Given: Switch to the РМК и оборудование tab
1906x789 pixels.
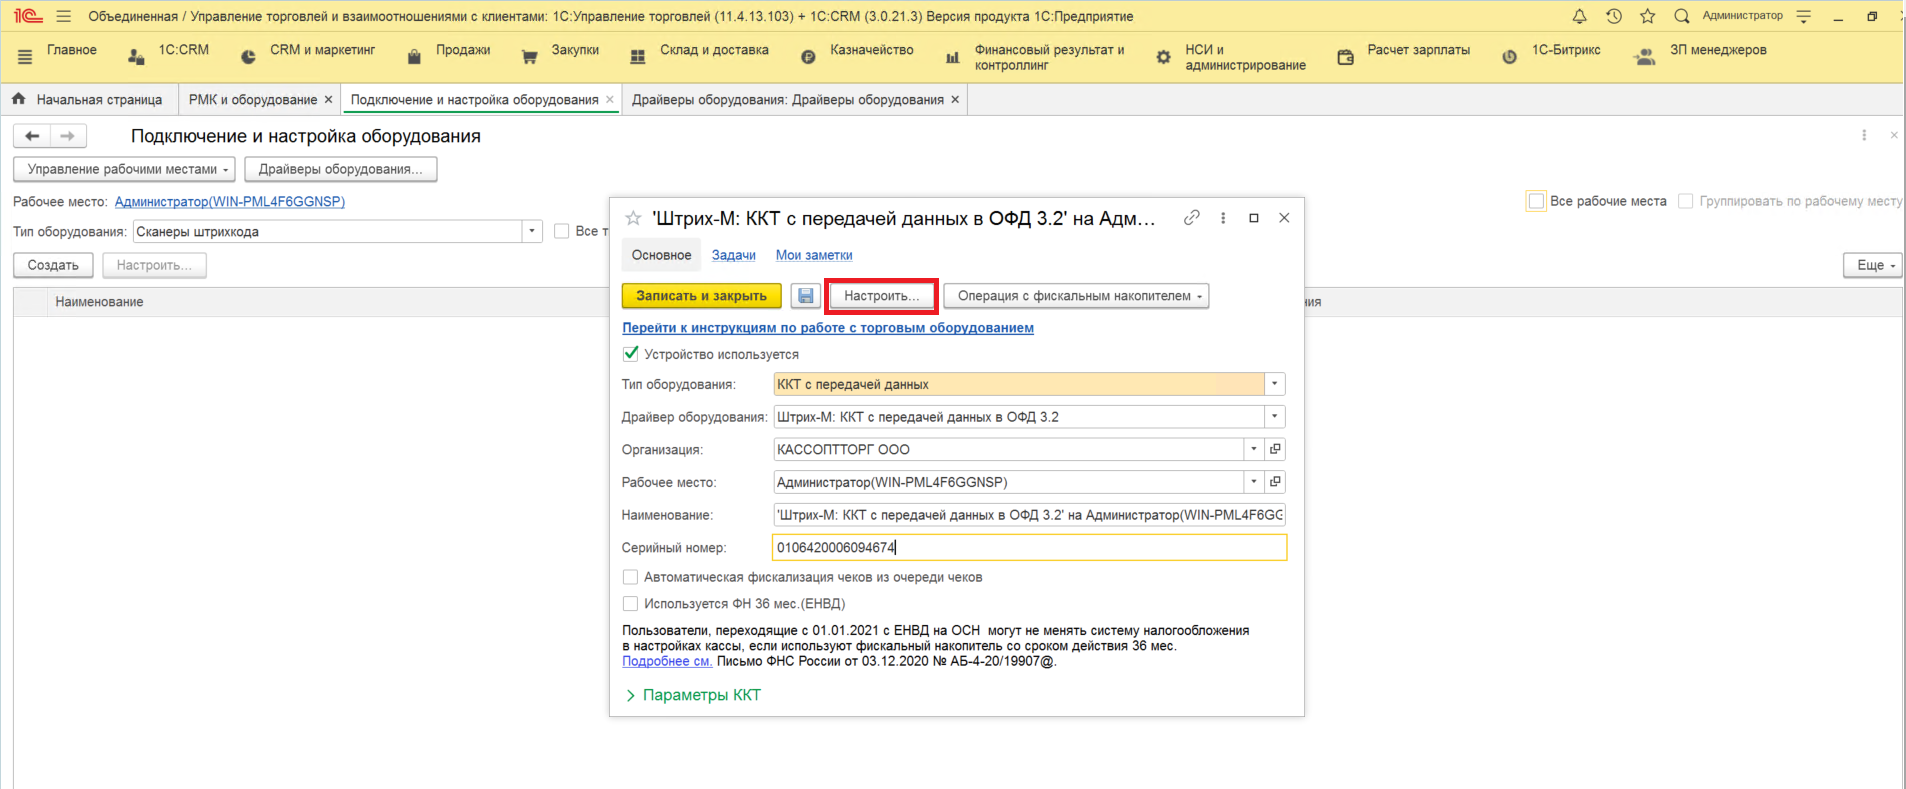Looking at the screenshot, I should pyautogui.click(x=252, y=100).
